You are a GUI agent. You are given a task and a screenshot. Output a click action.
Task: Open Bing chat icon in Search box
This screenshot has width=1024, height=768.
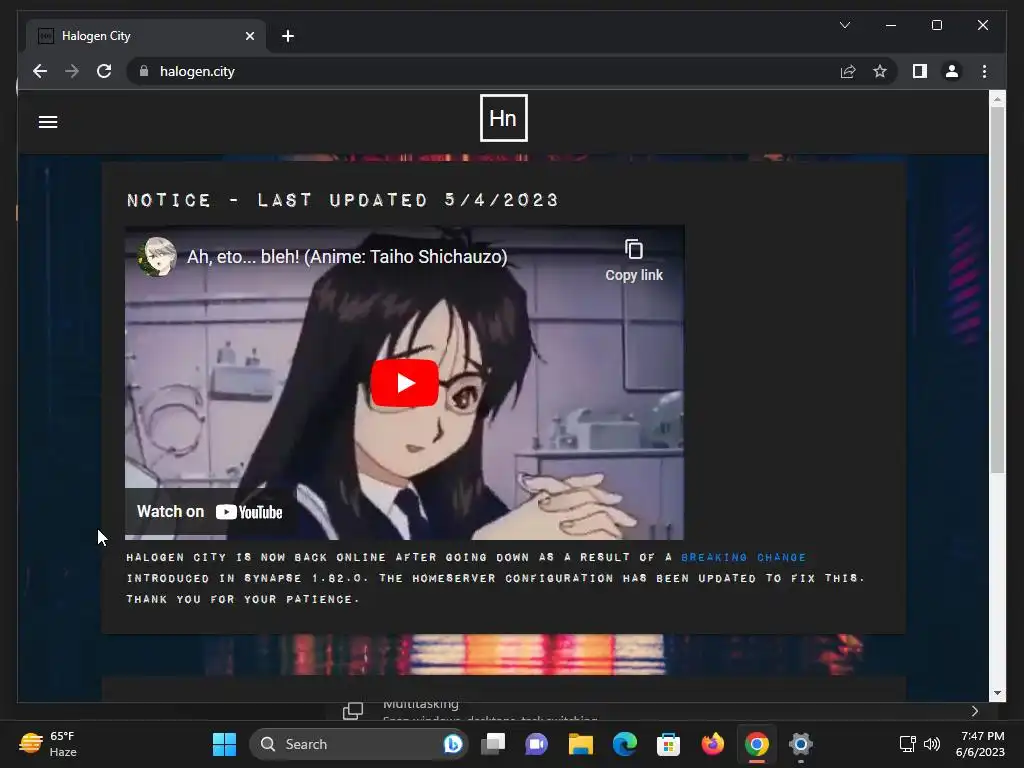(x=453, y=744)
